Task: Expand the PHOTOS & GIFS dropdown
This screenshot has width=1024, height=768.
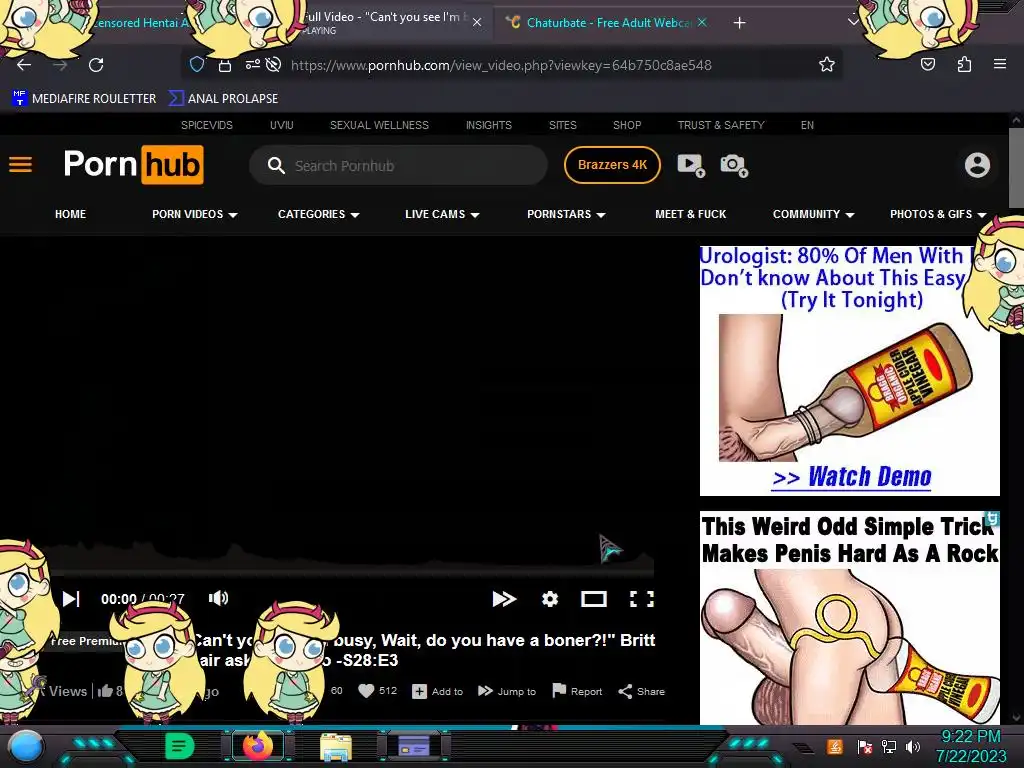Action: coord(938,214)
